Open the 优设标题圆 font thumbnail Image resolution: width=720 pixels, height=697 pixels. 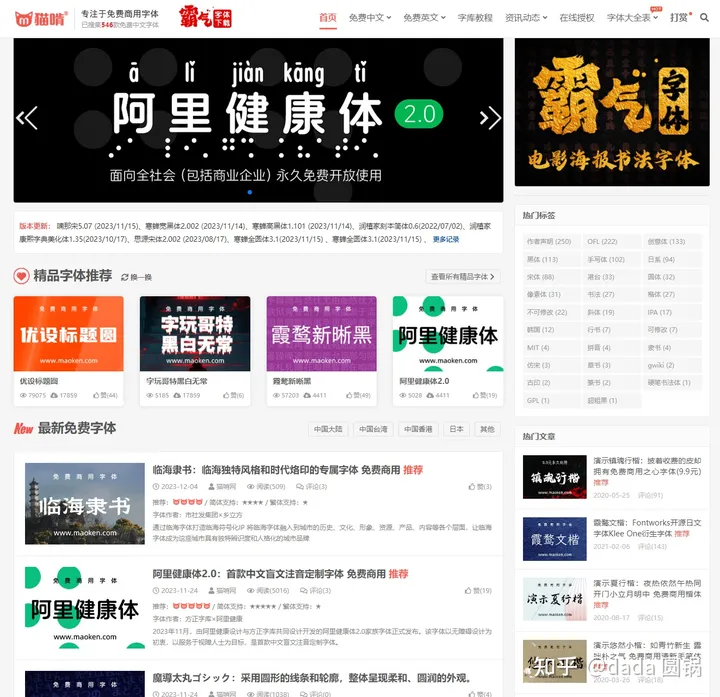click(68, 334)
